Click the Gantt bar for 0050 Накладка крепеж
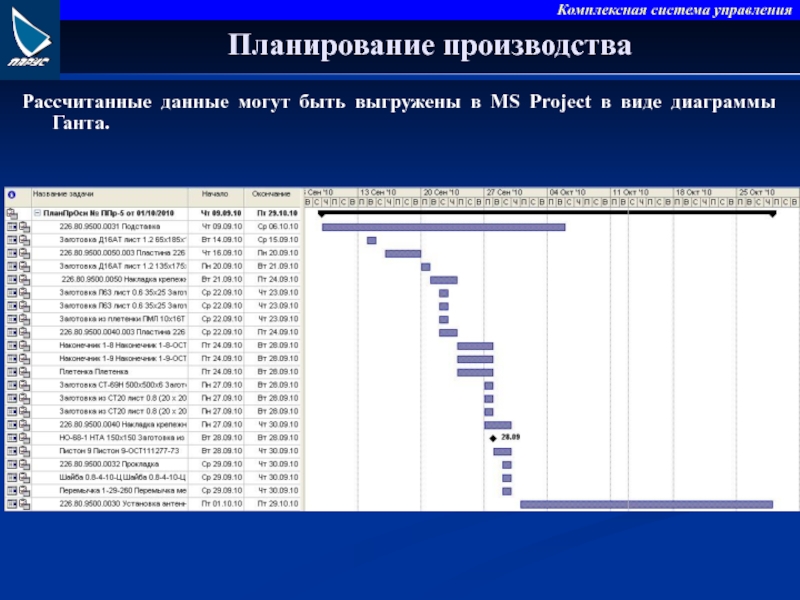Image resolution: width=800 pixels, height=600 pixels. [443, 280]
